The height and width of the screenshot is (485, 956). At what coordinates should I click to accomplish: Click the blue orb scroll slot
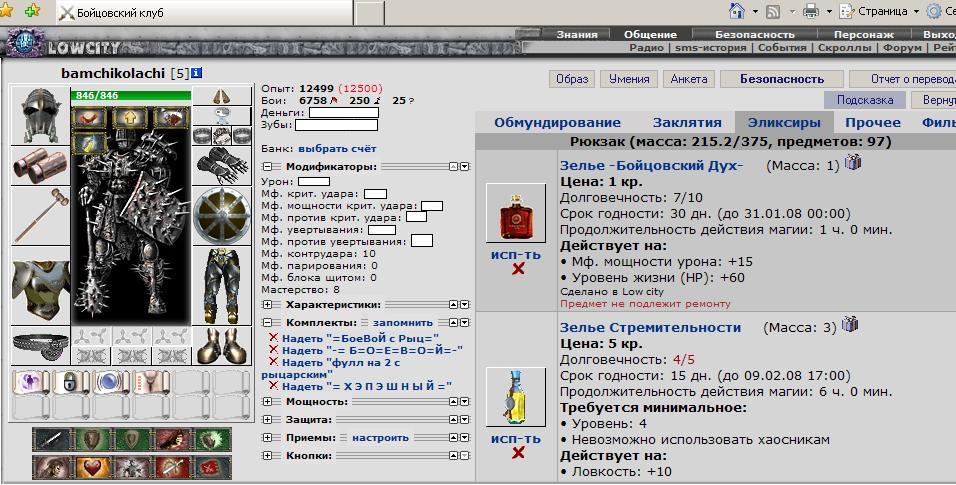point(111,383)
